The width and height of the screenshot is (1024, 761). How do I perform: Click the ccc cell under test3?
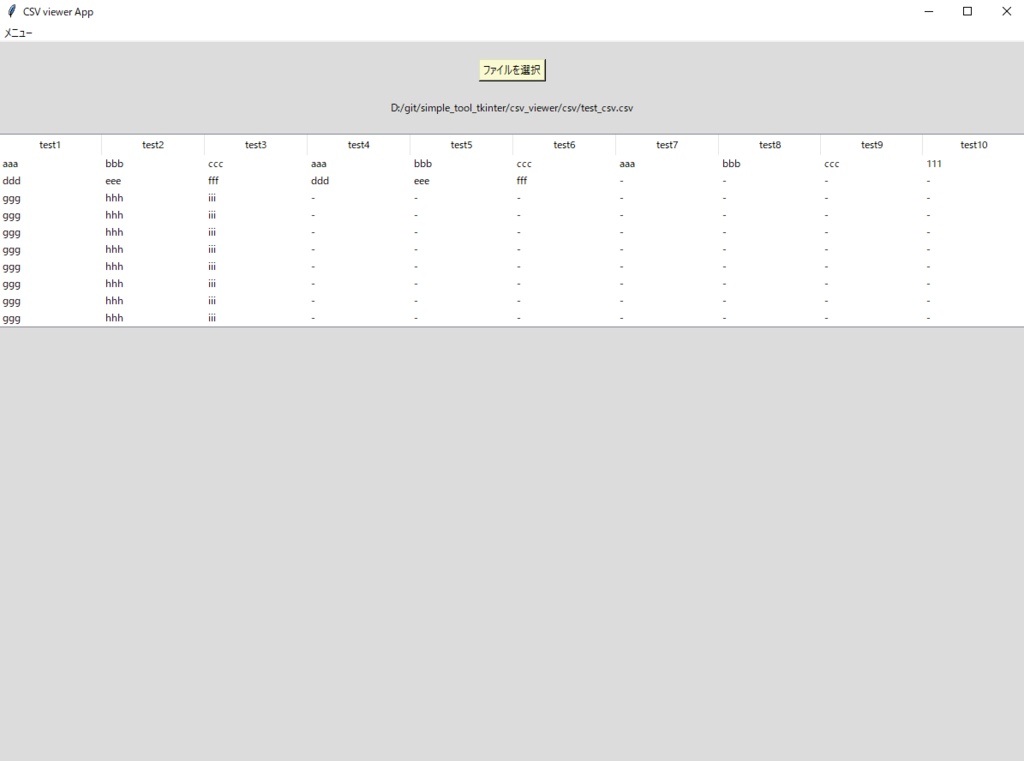tap(216, 164)
